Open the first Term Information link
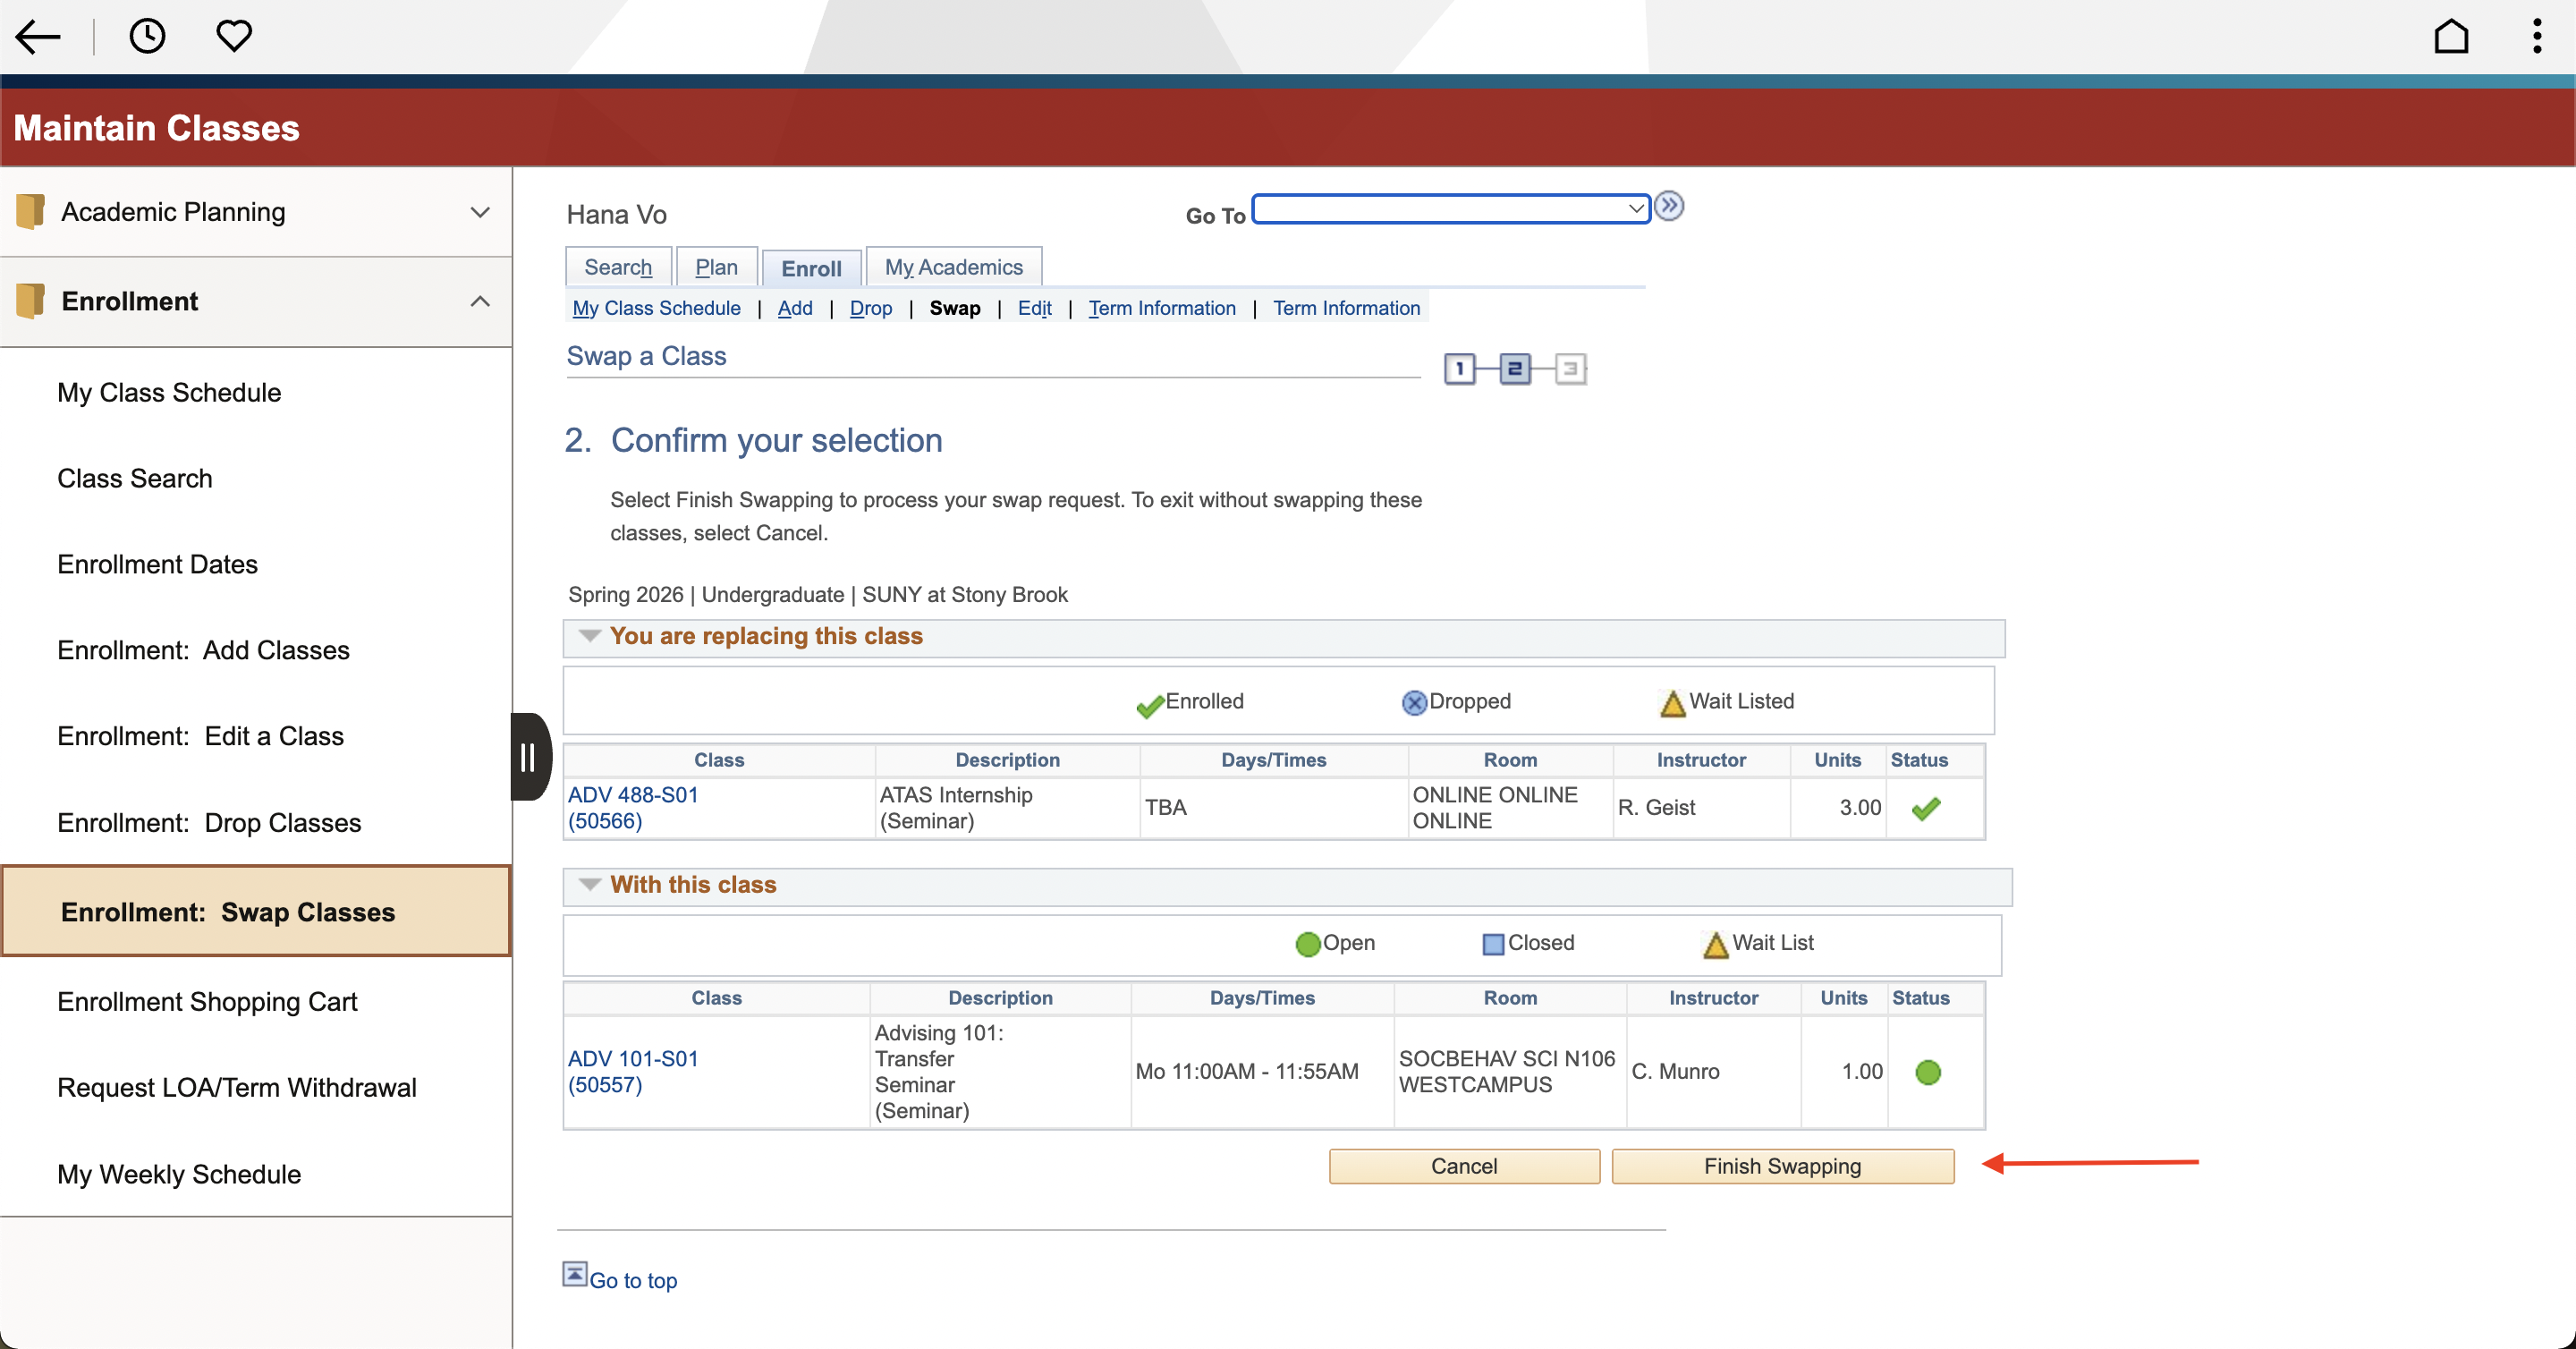The width and height of the screenshot is (2576, 1349). click(1162, 308)
